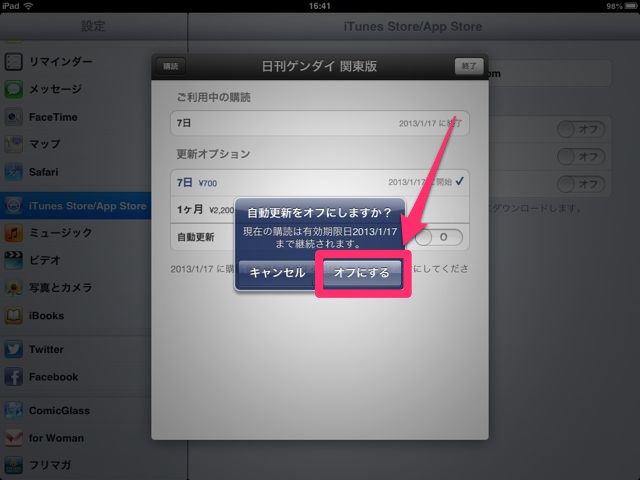The image size is (640, 480).
Task: Tap the Safari icon in sidebar
Action: [13, 172]
